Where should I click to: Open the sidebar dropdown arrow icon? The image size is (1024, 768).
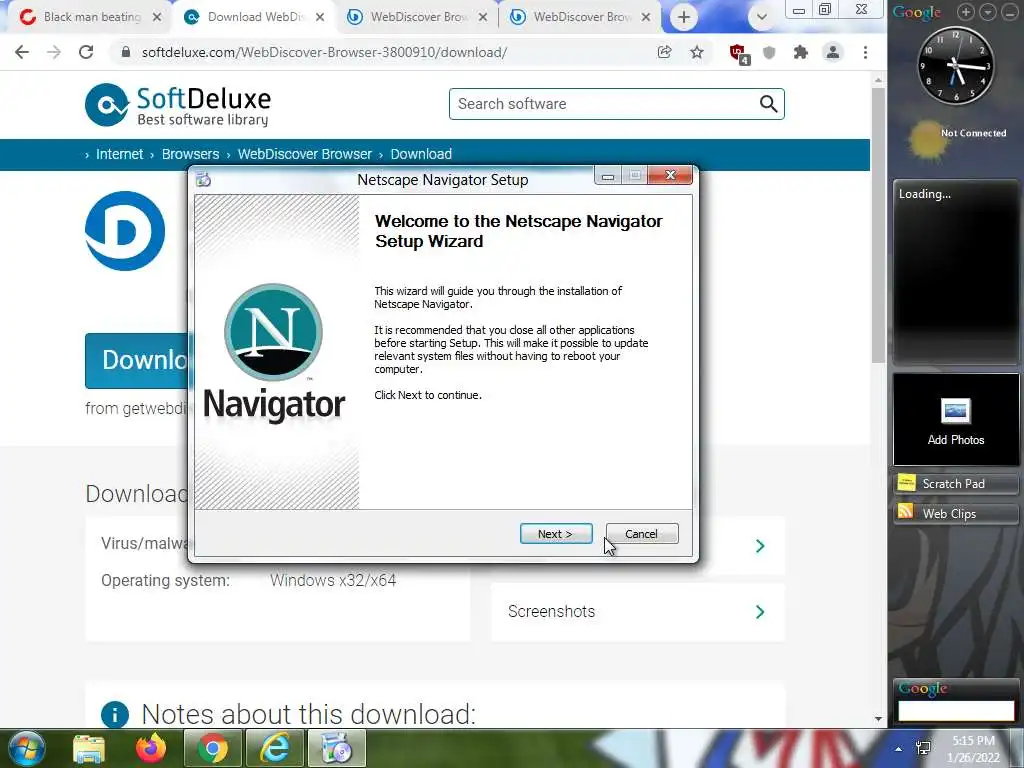pyautogui.click(x=988, y=11)
